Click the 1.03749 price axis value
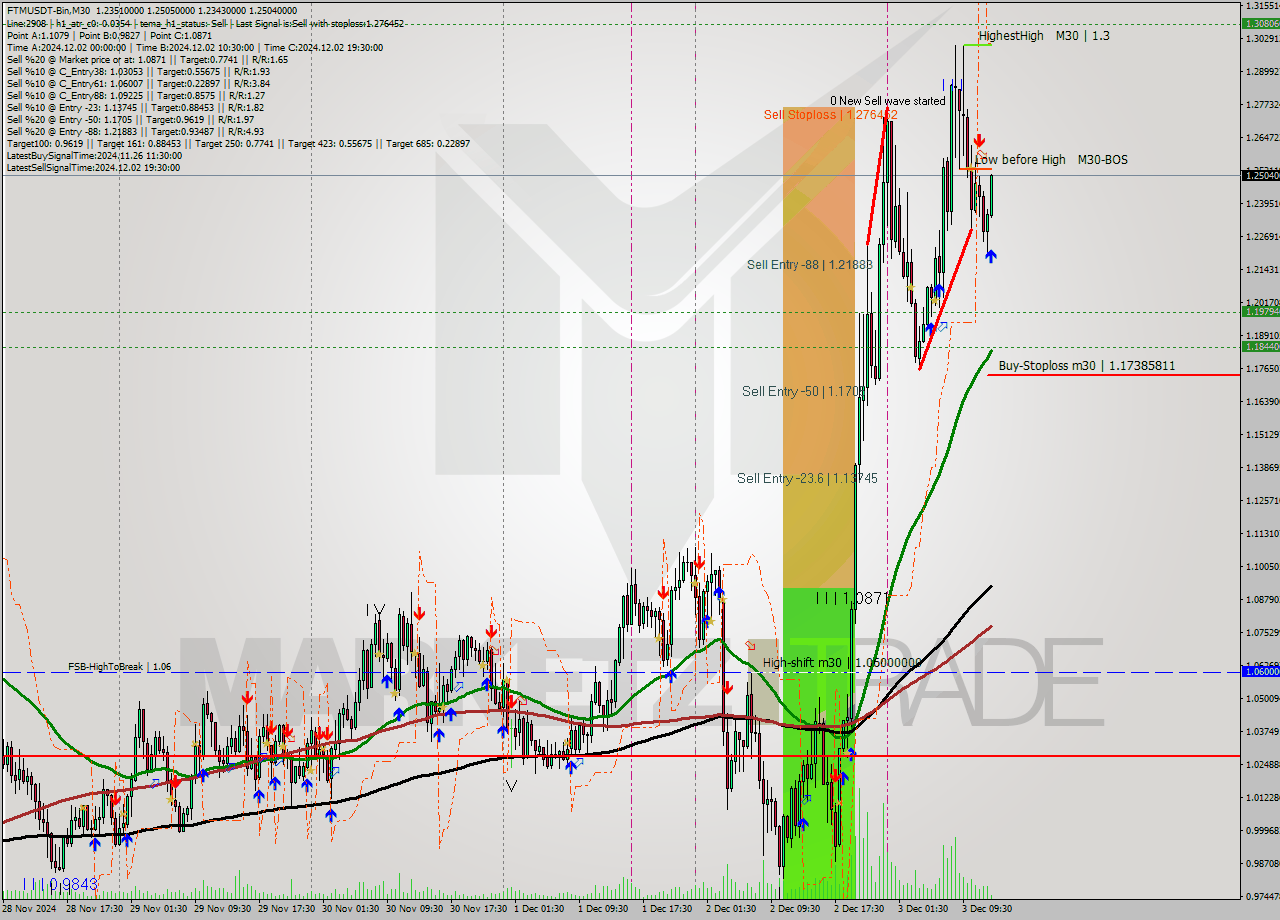The width and height of the screenshot is (1280, 920). click(1262, 732)
